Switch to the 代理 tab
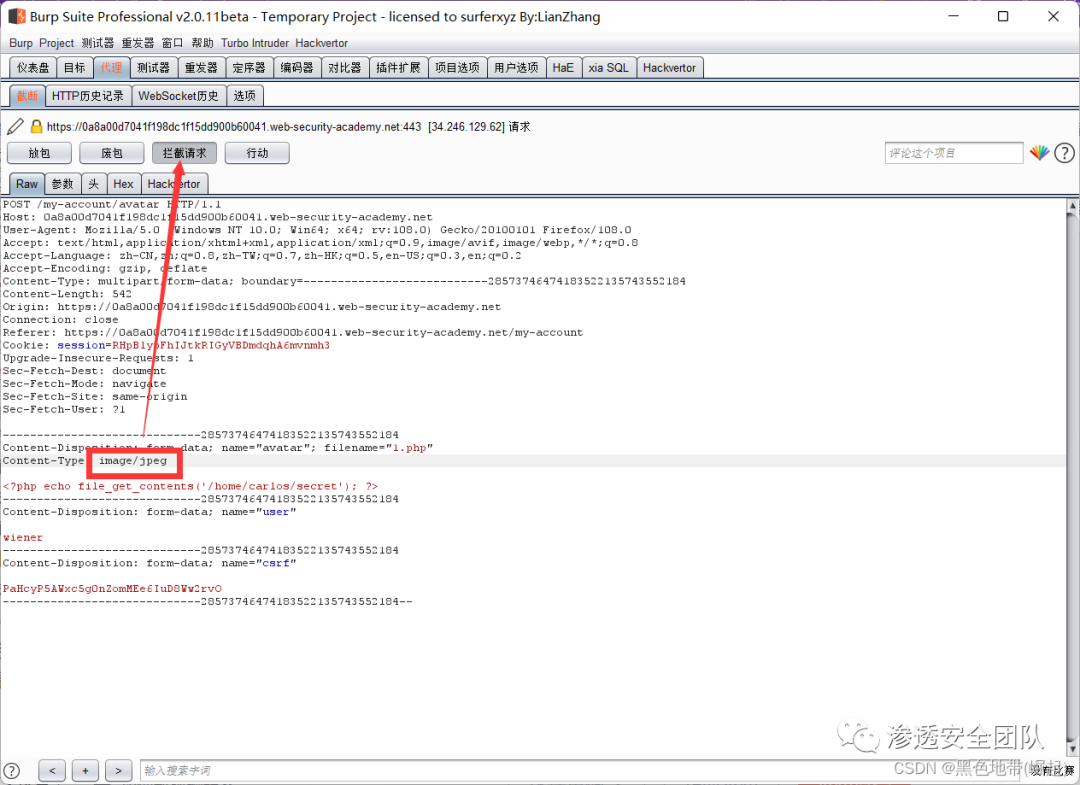The height and width of the screenshot is (785, 1080). click(x=112, y=67)
